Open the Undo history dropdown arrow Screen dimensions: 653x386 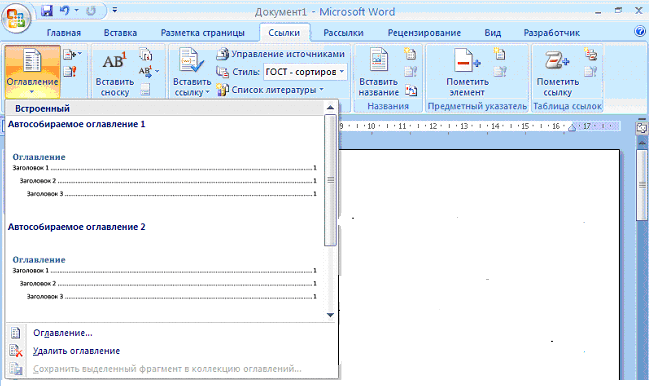77,11
